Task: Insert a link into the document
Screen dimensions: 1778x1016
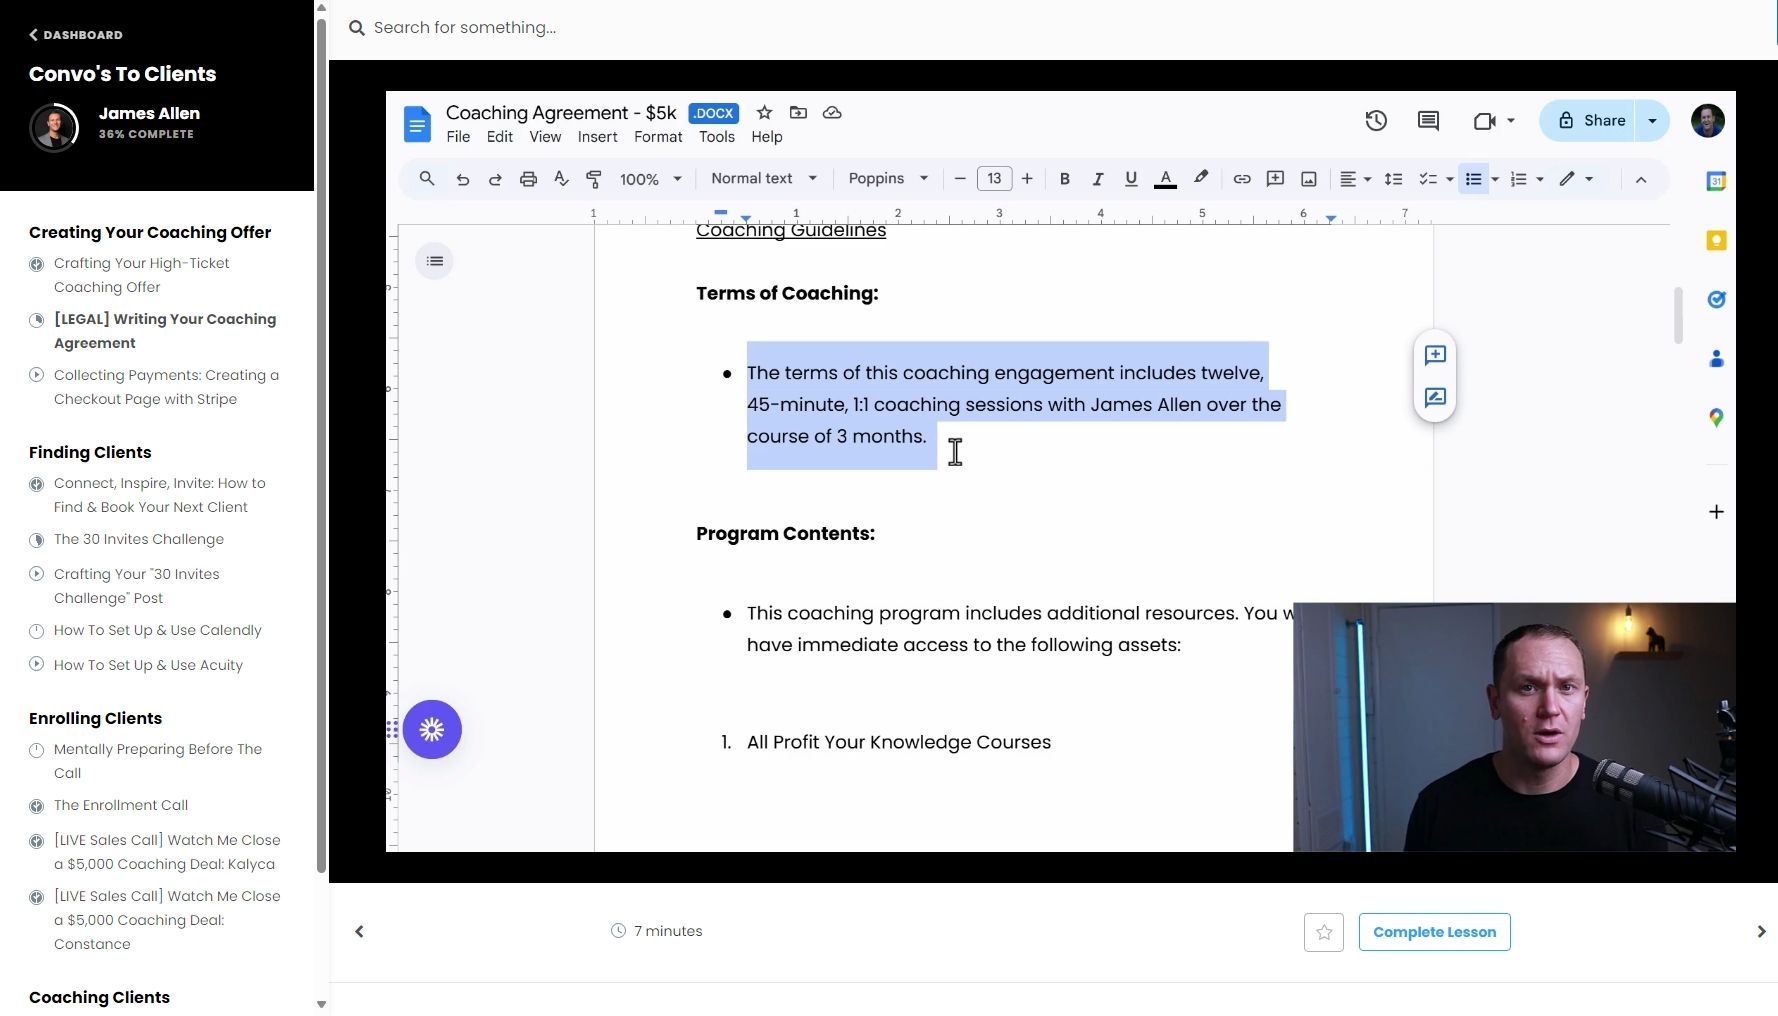Action: (x=1242, y=179)
